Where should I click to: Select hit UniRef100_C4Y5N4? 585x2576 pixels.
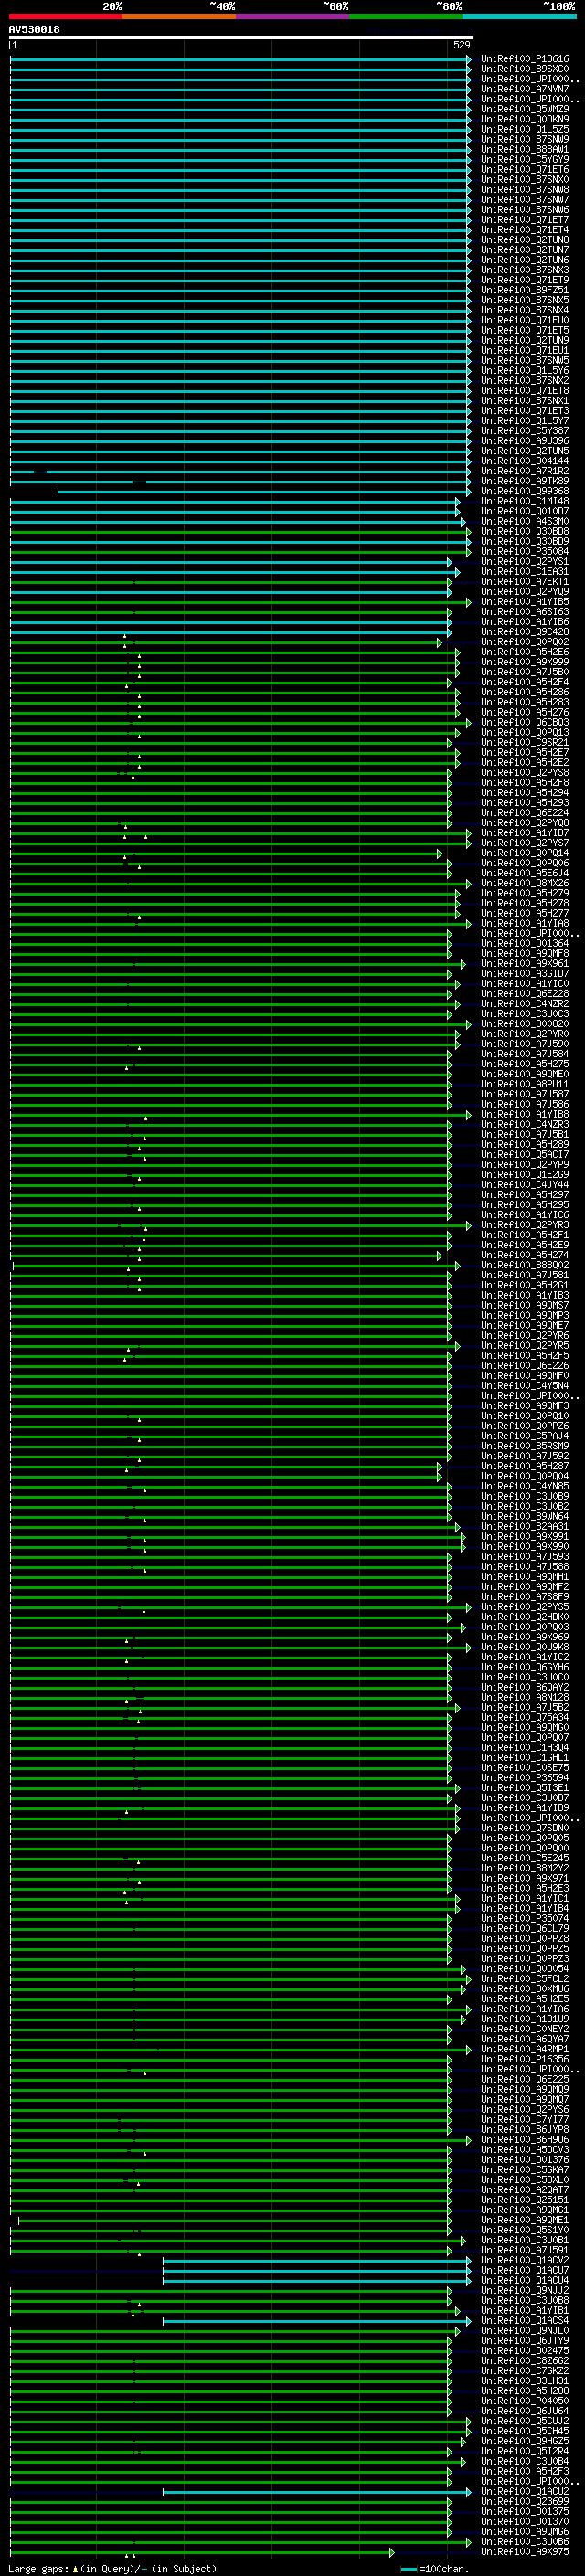(524, 1386)
